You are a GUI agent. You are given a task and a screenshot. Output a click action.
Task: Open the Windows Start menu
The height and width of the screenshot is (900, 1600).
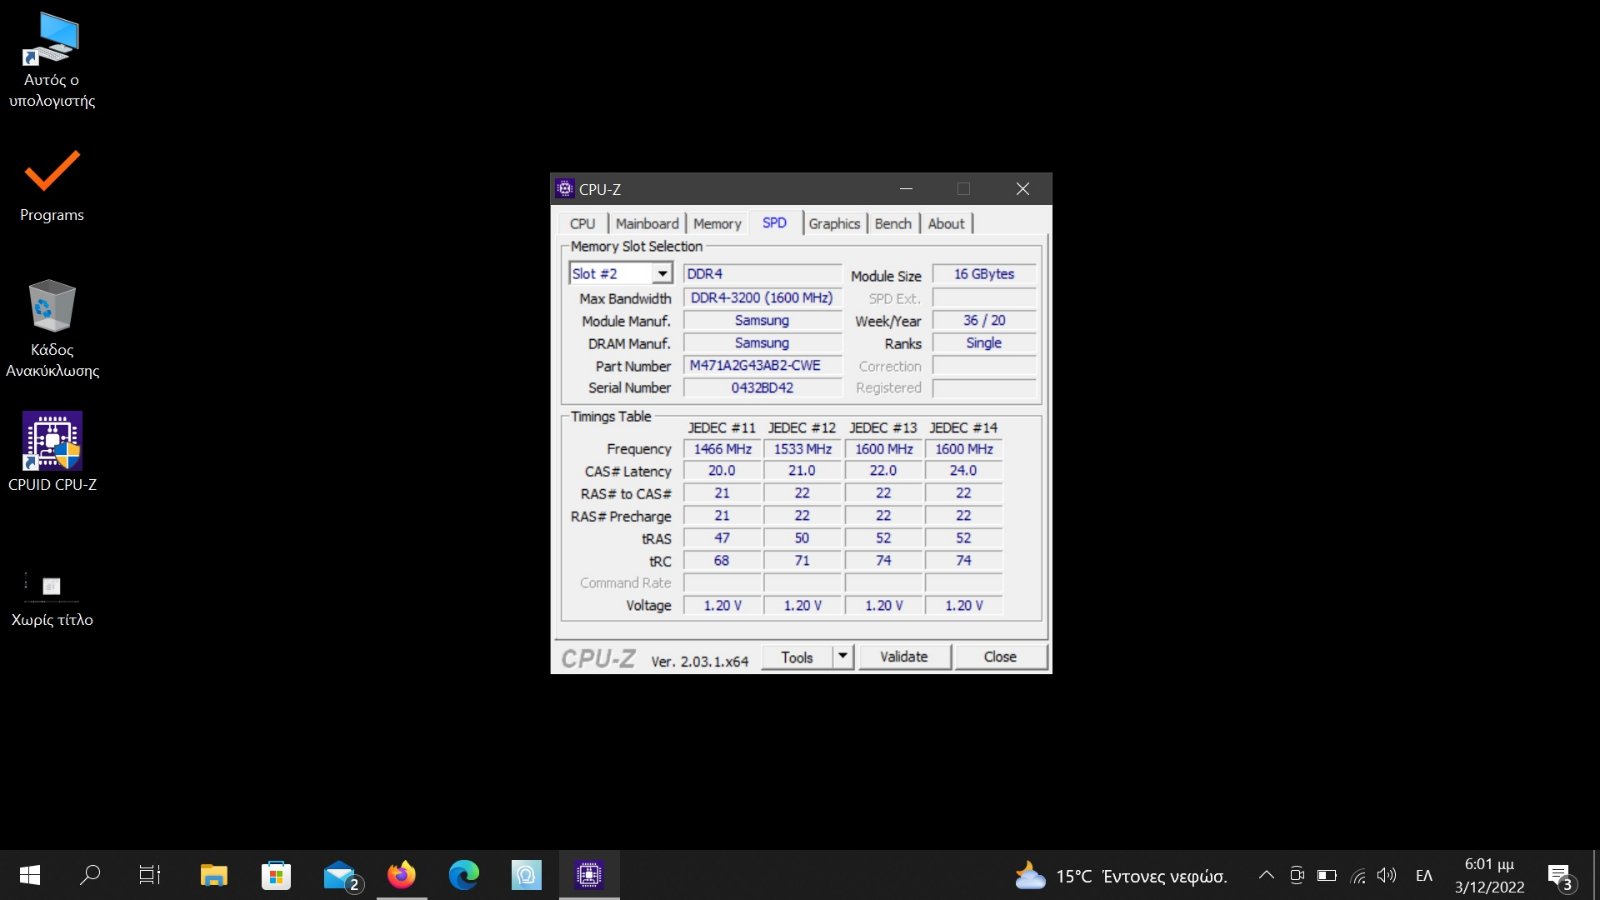(x=30, y=875)
